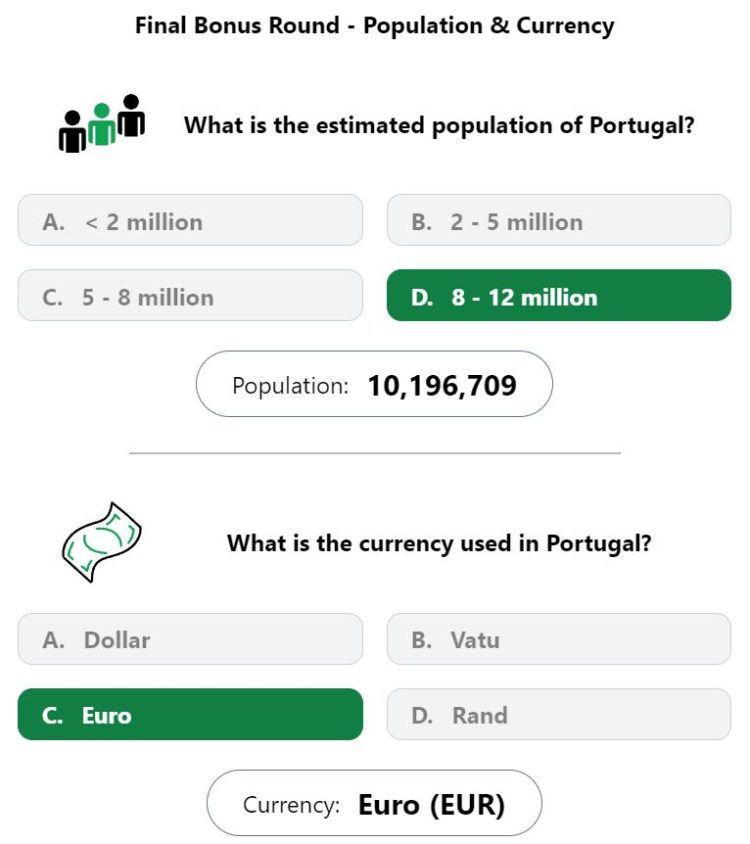
Task: Select answer A, less than 2 million
Action: pos(190,220)
